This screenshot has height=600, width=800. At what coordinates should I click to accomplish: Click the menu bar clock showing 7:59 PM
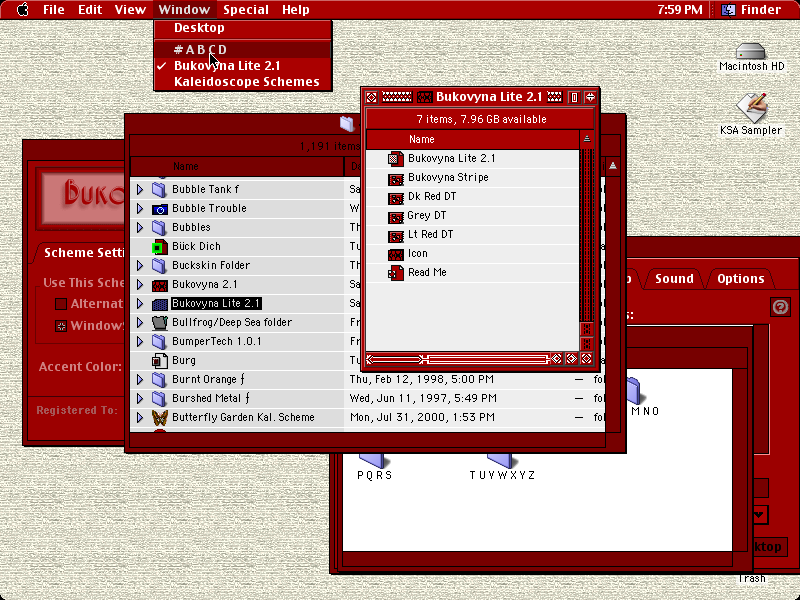[680, 9]
